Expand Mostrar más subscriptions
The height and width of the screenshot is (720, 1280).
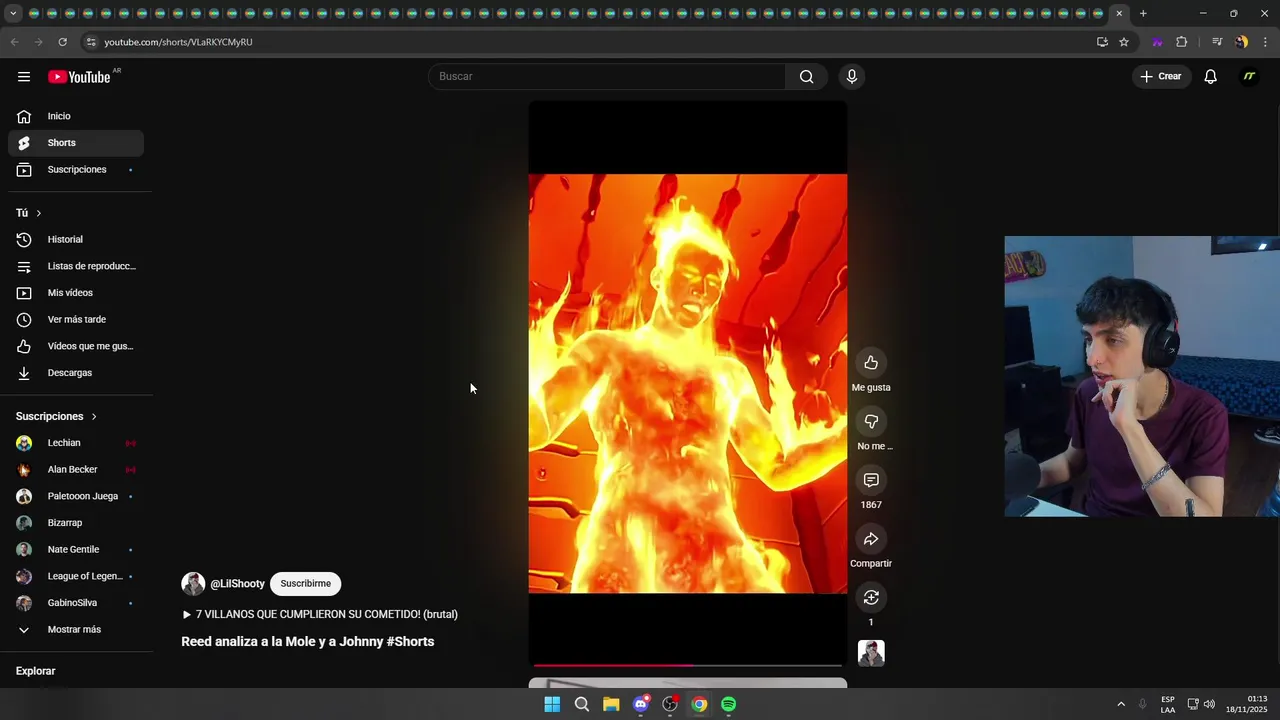76,630
